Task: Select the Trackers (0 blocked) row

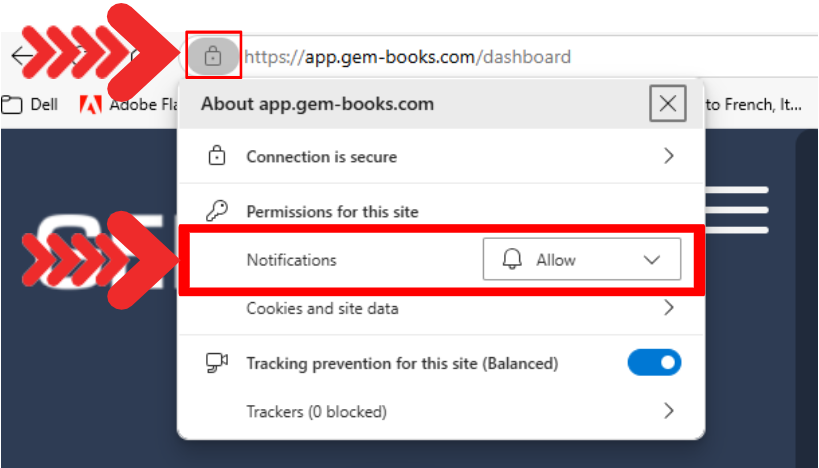Action: [316, 411]
